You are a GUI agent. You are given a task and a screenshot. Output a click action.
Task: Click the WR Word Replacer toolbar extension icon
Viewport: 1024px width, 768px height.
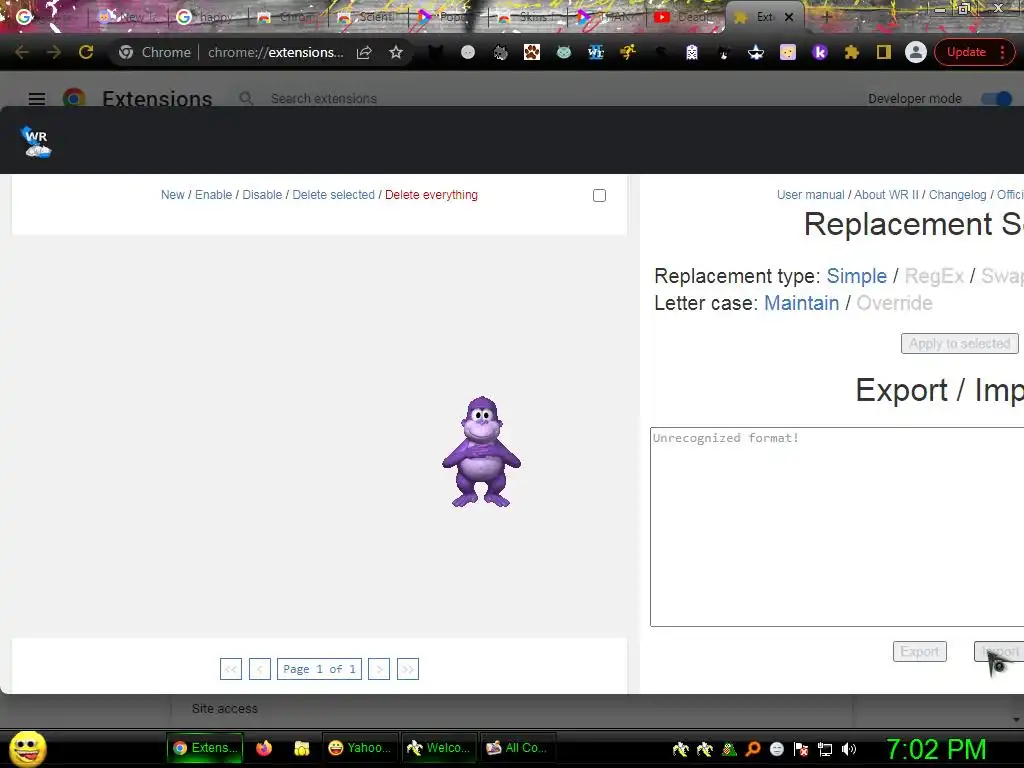click(596, 52)
